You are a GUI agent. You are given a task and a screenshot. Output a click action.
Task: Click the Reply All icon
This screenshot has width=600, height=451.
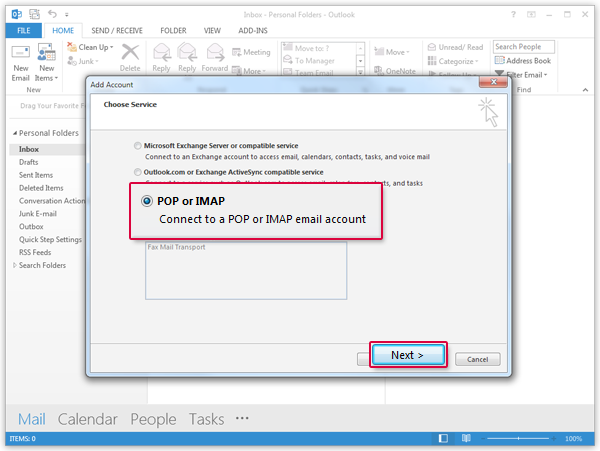(x=187, y=58)
